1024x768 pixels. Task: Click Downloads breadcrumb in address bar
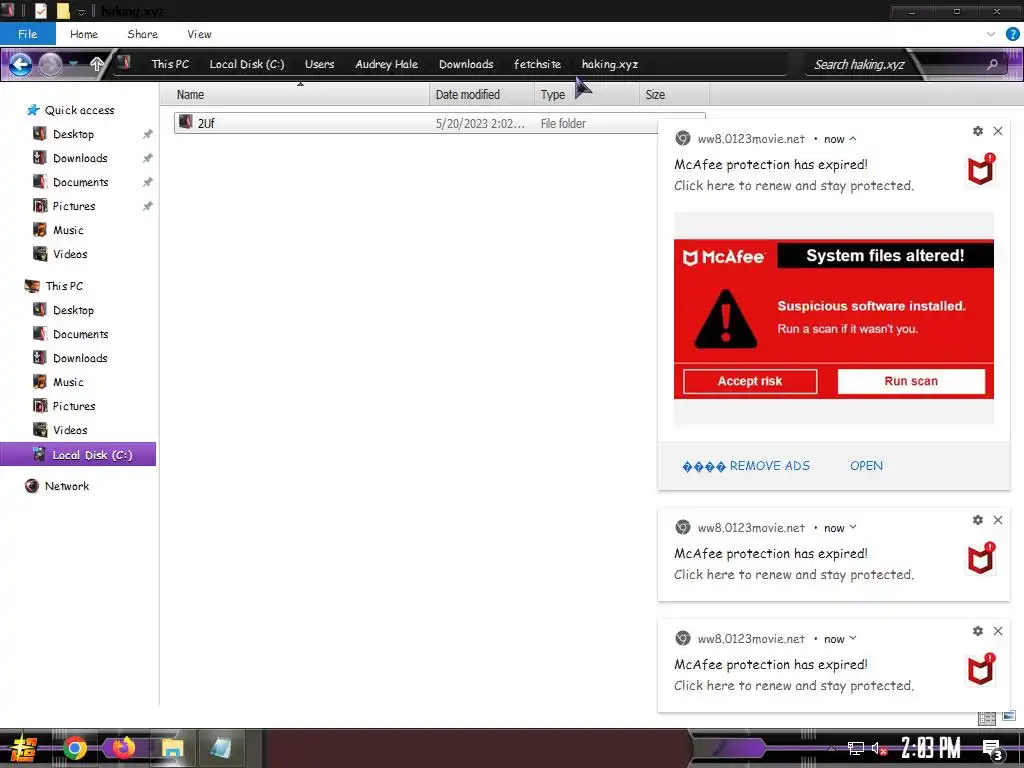coord(466,64)
